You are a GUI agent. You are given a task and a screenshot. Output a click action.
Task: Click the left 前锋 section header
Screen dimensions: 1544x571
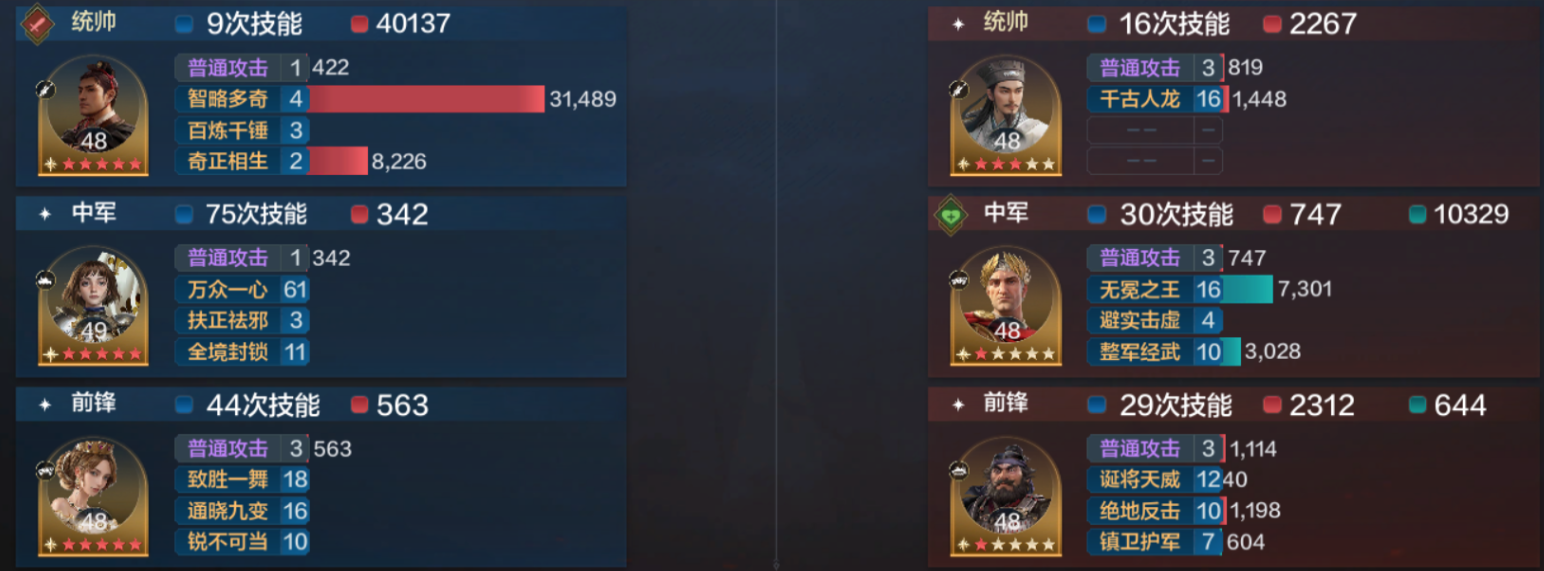321,404
